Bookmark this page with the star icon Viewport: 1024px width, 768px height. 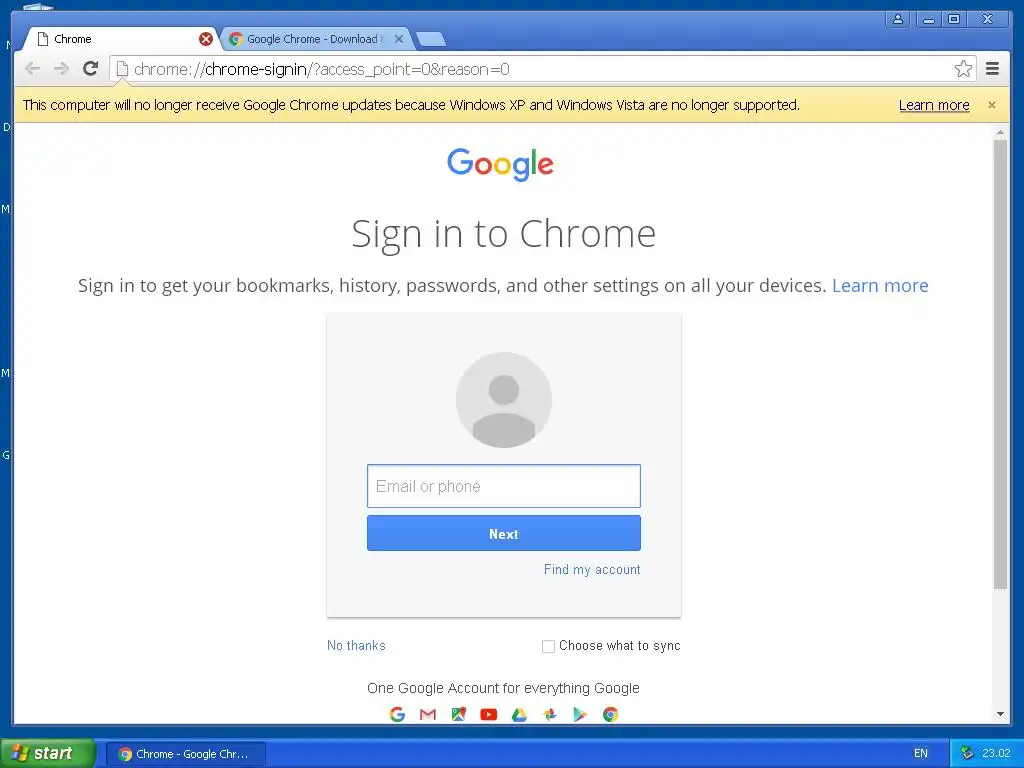[x=963, y=69]
